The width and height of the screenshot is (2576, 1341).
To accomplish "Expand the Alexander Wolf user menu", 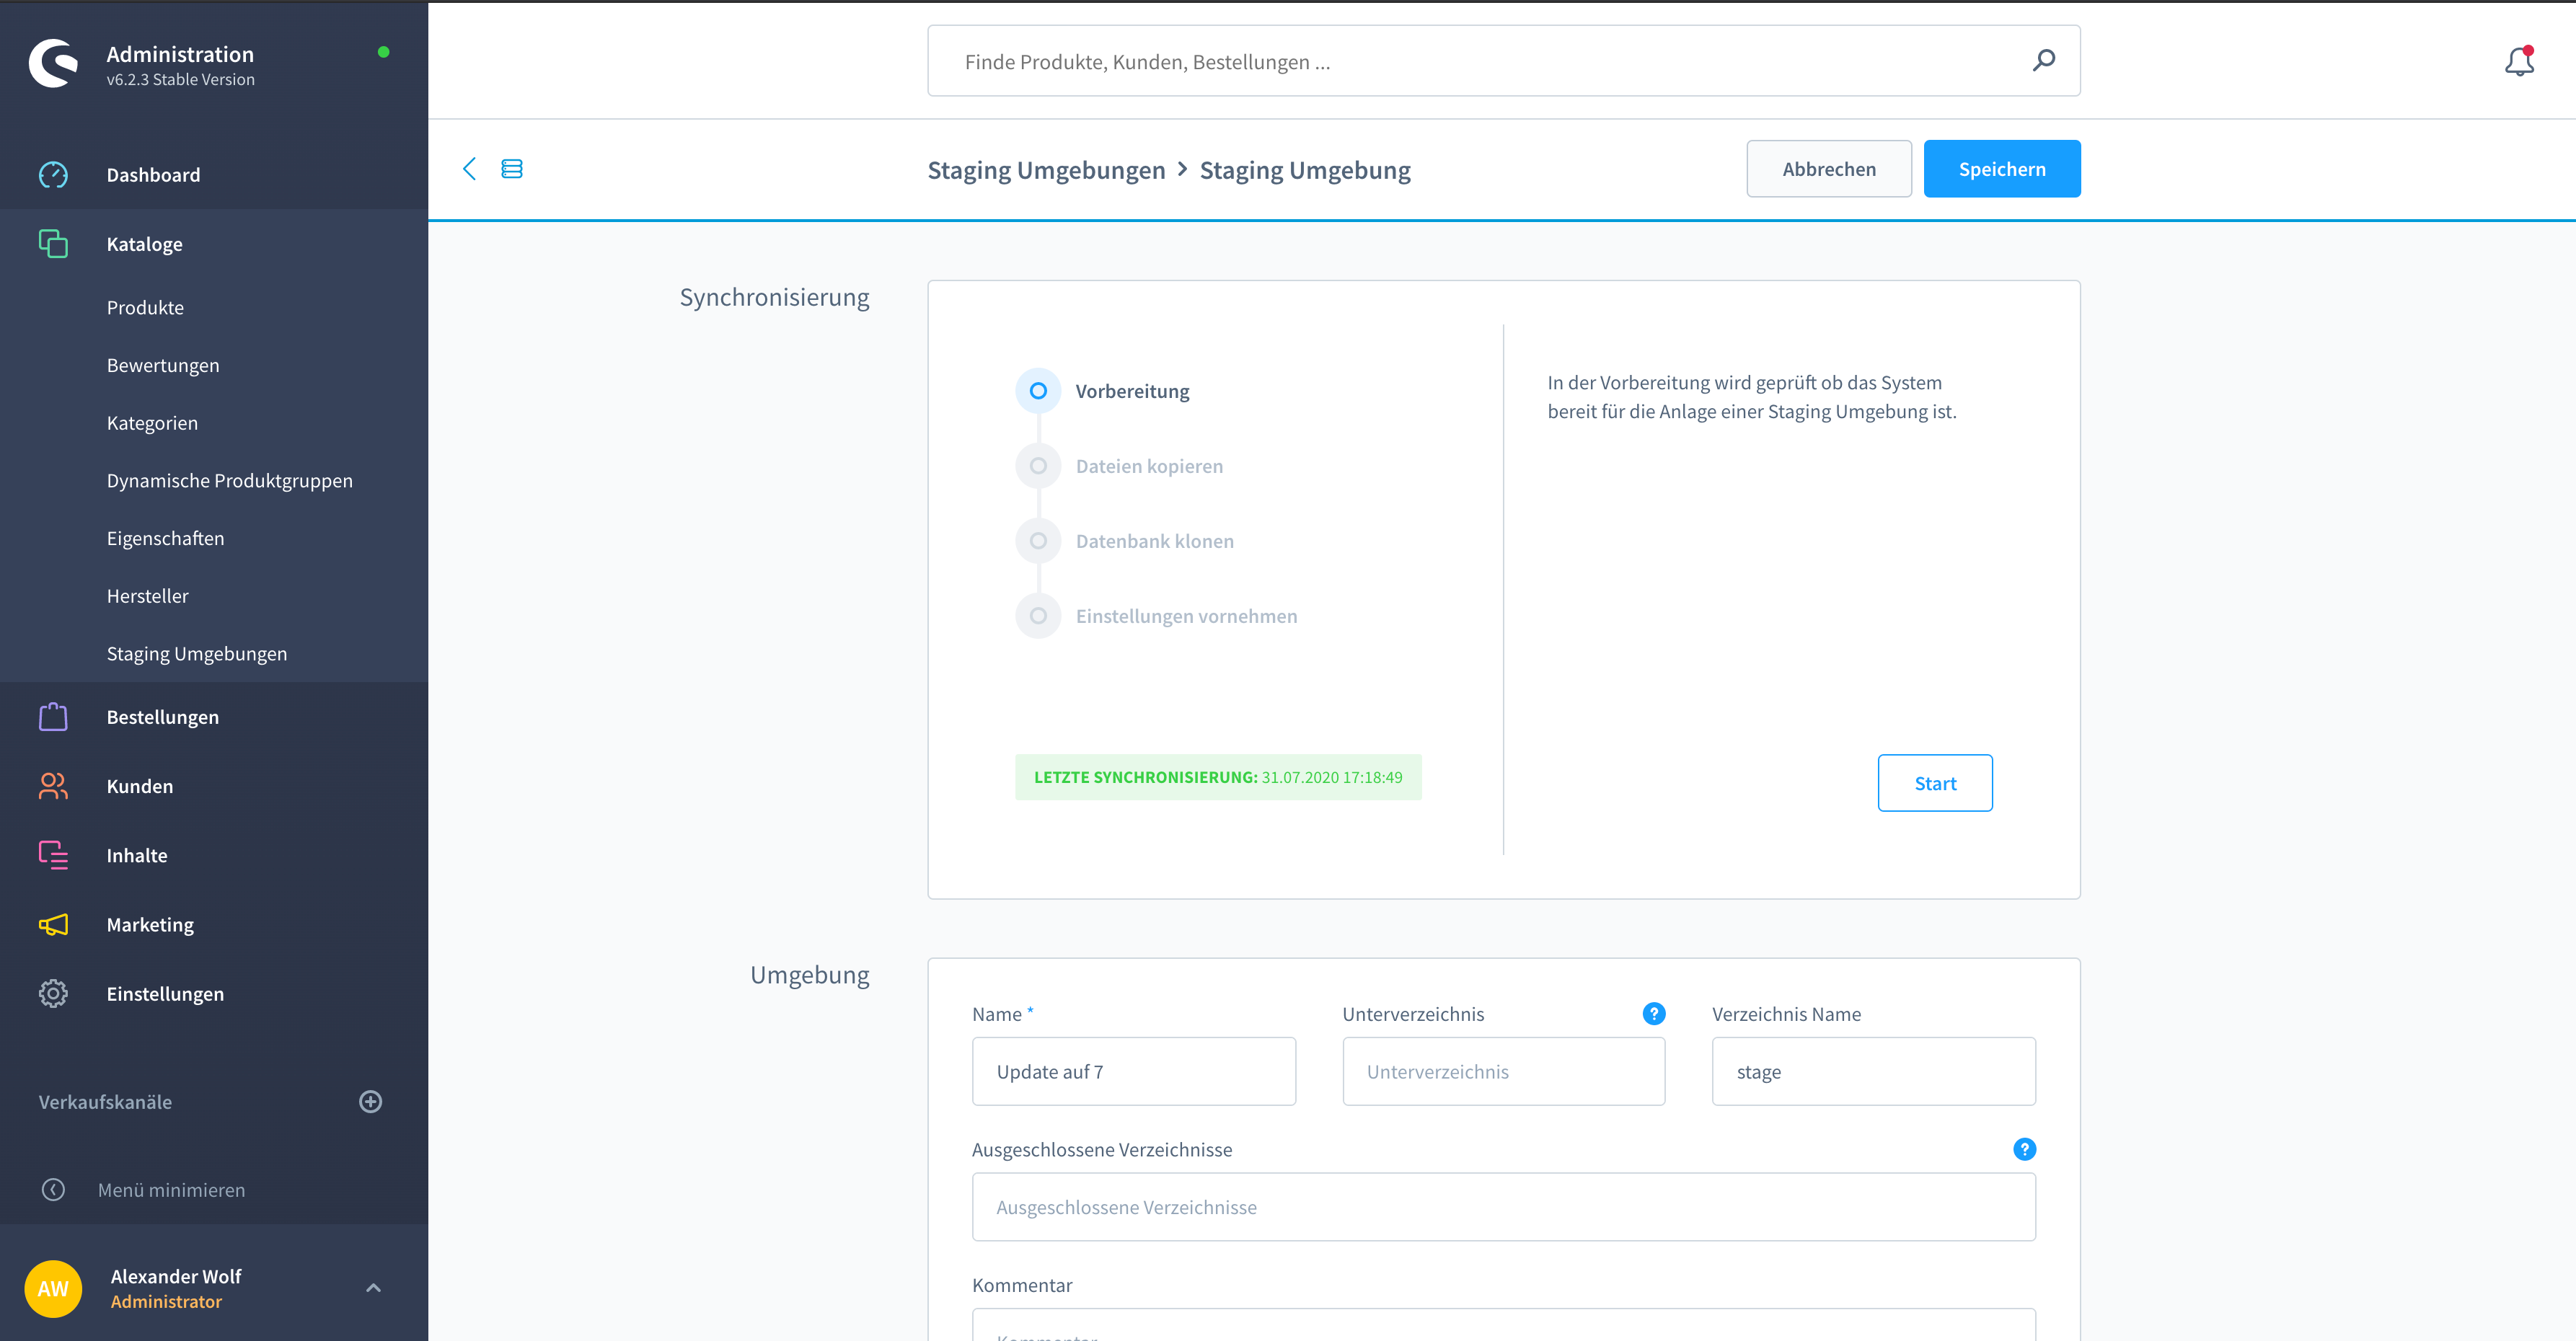I will click(x=374, y=1288).
